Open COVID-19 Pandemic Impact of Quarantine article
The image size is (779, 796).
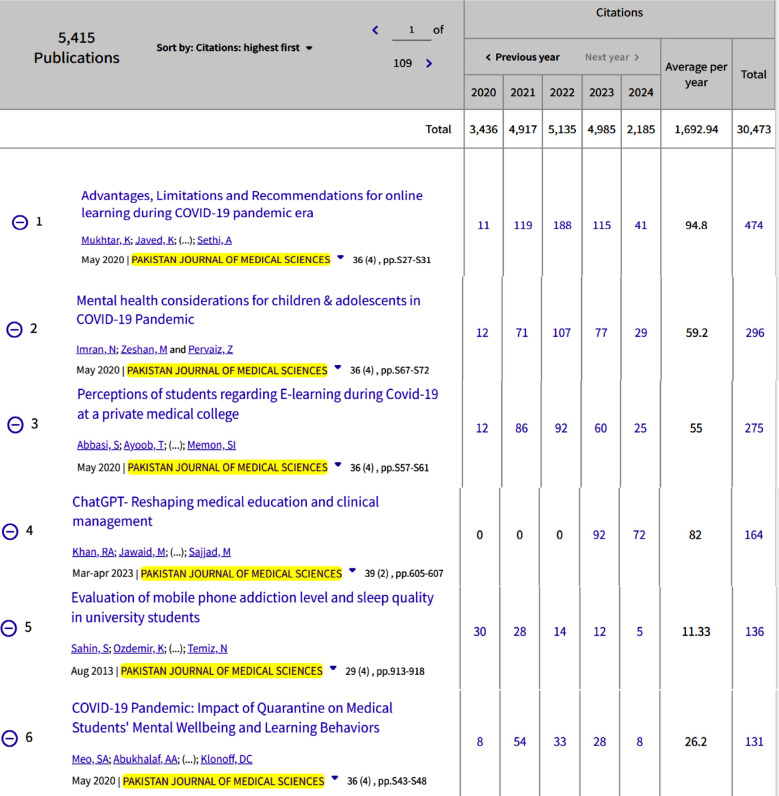232,718
